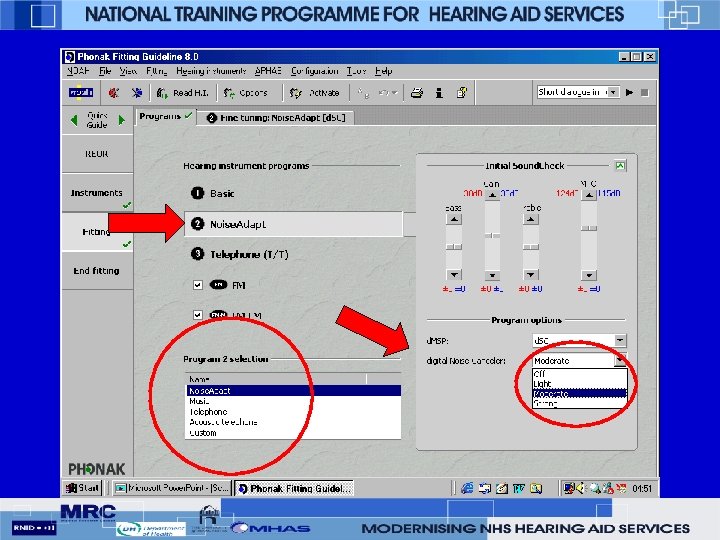The height and width of the screenshot is (540, 720).
Task: Increase MPO with the up arrow
Action: (x=589, y=195)
